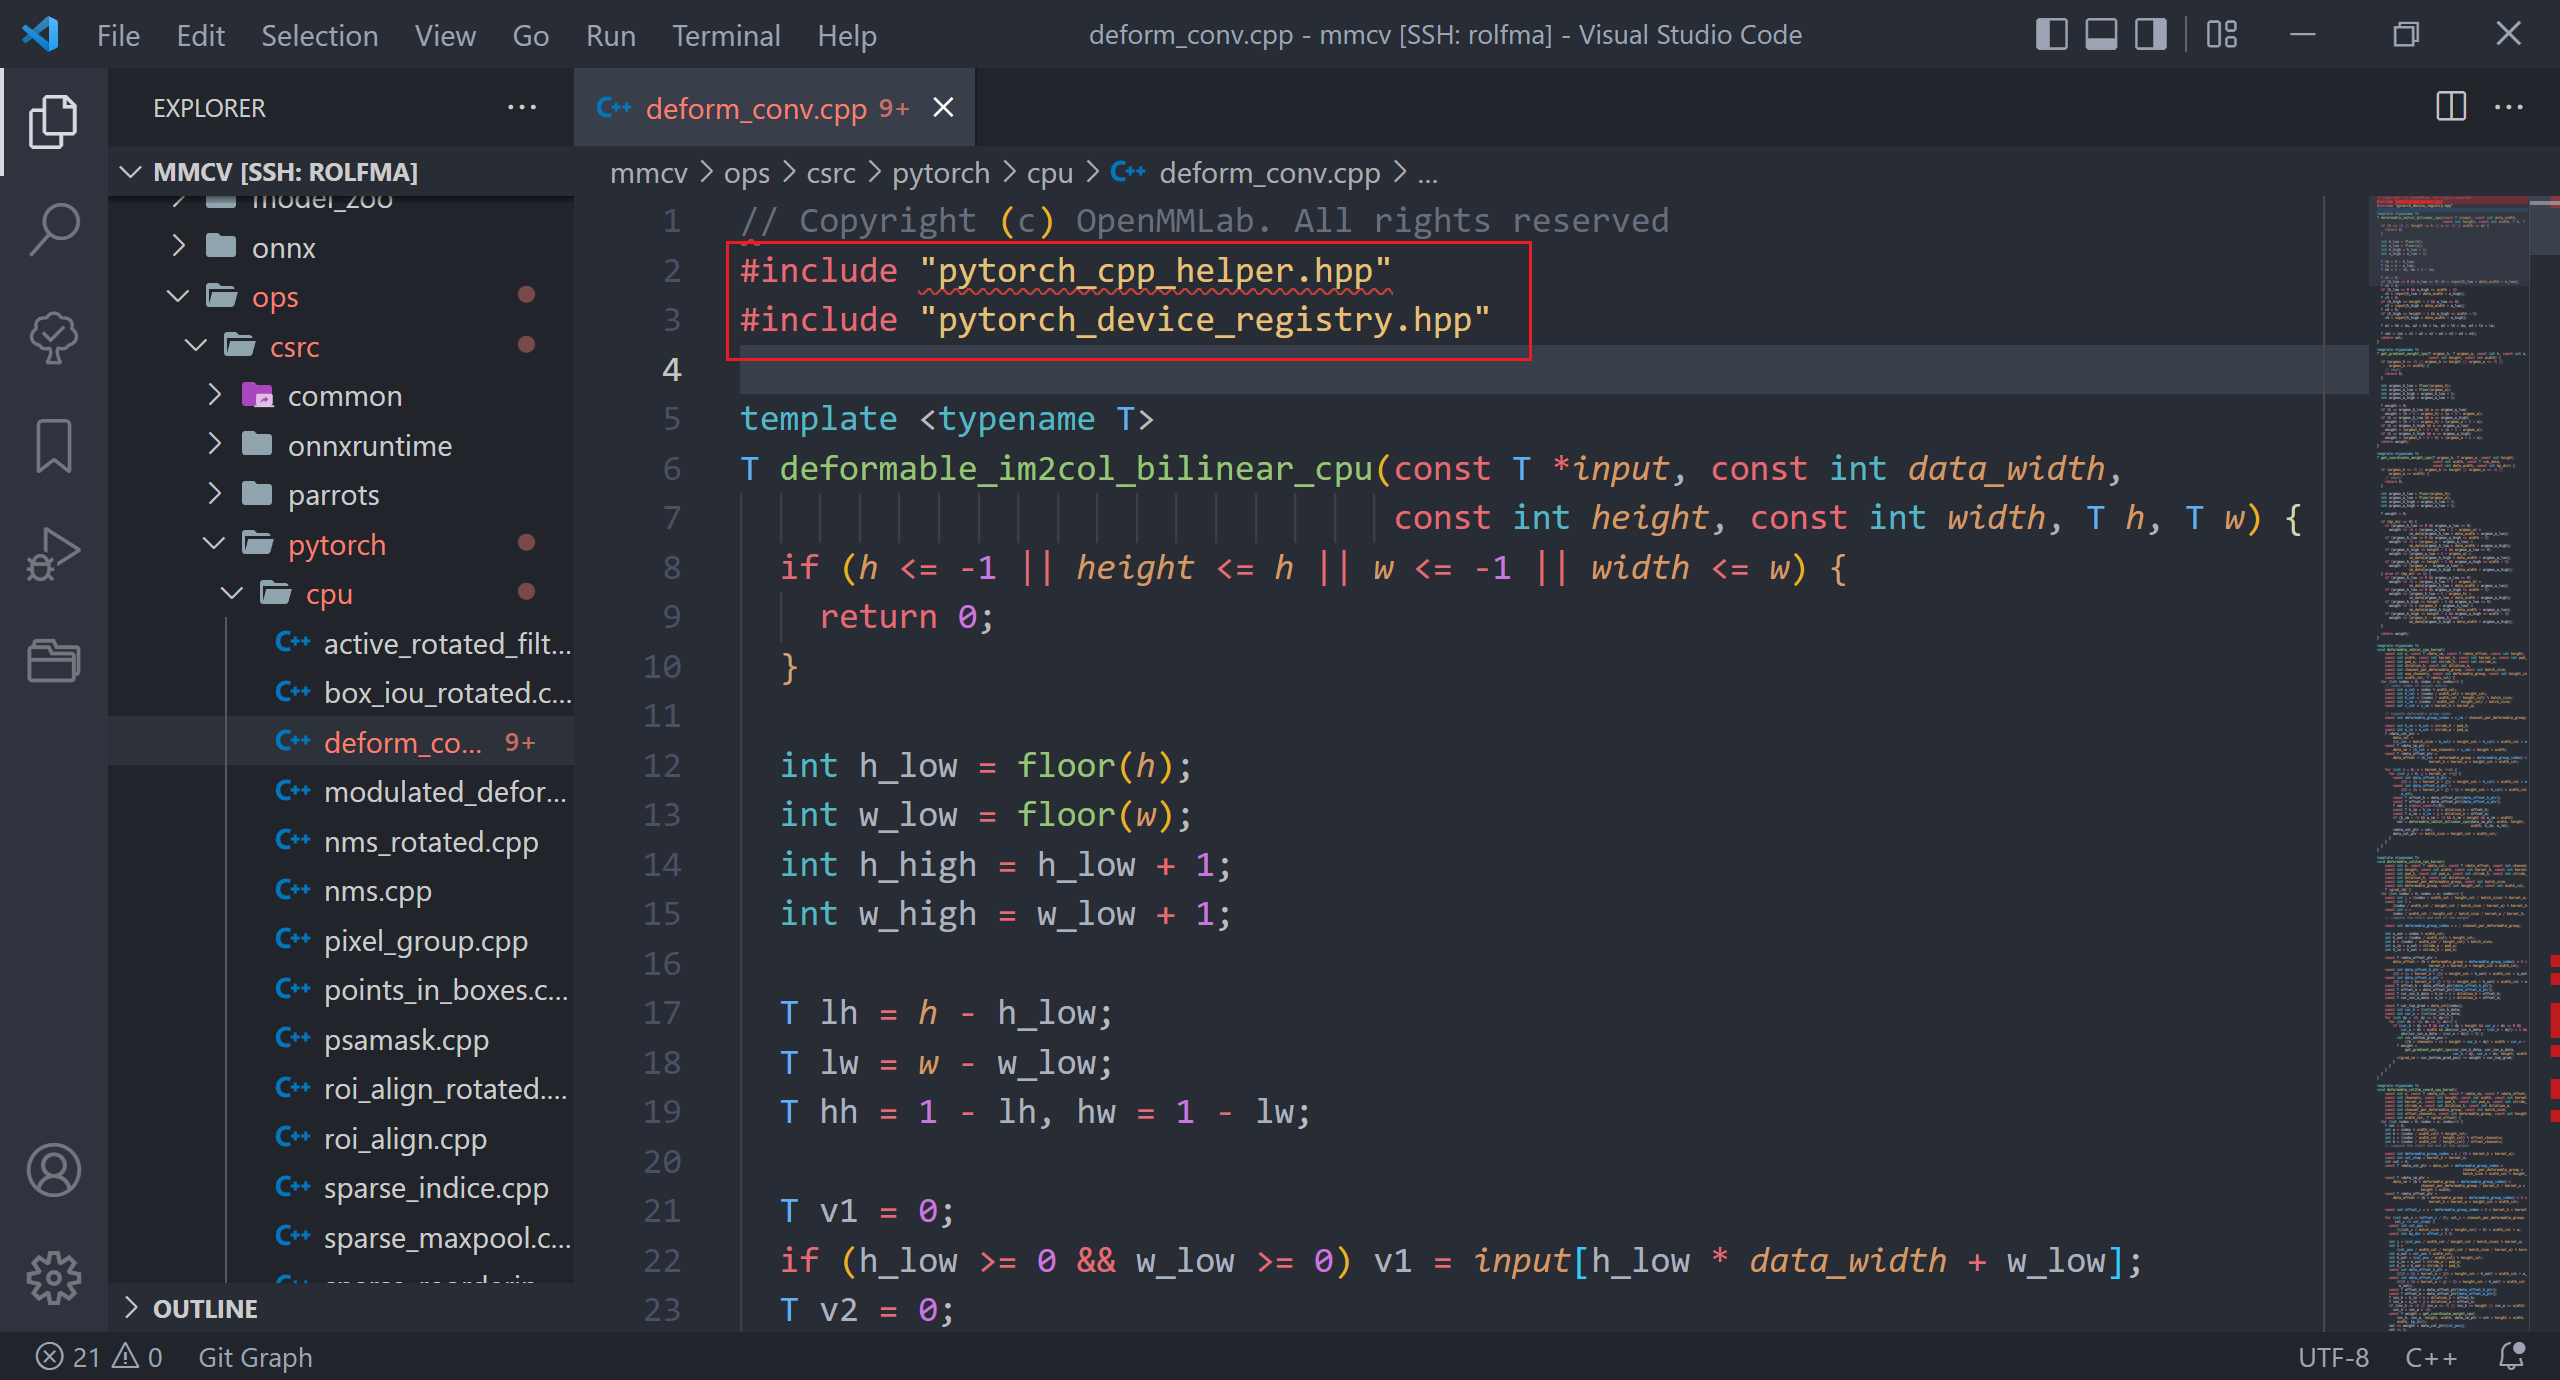Click the Manage gear icon
Image resolution: width=2560 pixels, height=1380 pixels.
point(54,1277)
